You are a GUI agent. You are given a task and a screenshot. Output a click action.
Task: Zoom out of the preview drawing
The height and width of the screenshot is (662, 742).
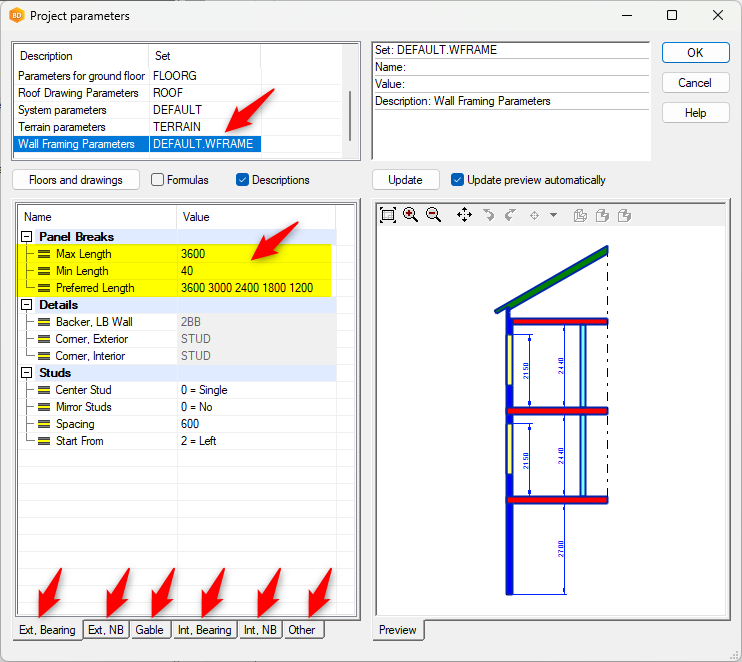pos(433,215)
